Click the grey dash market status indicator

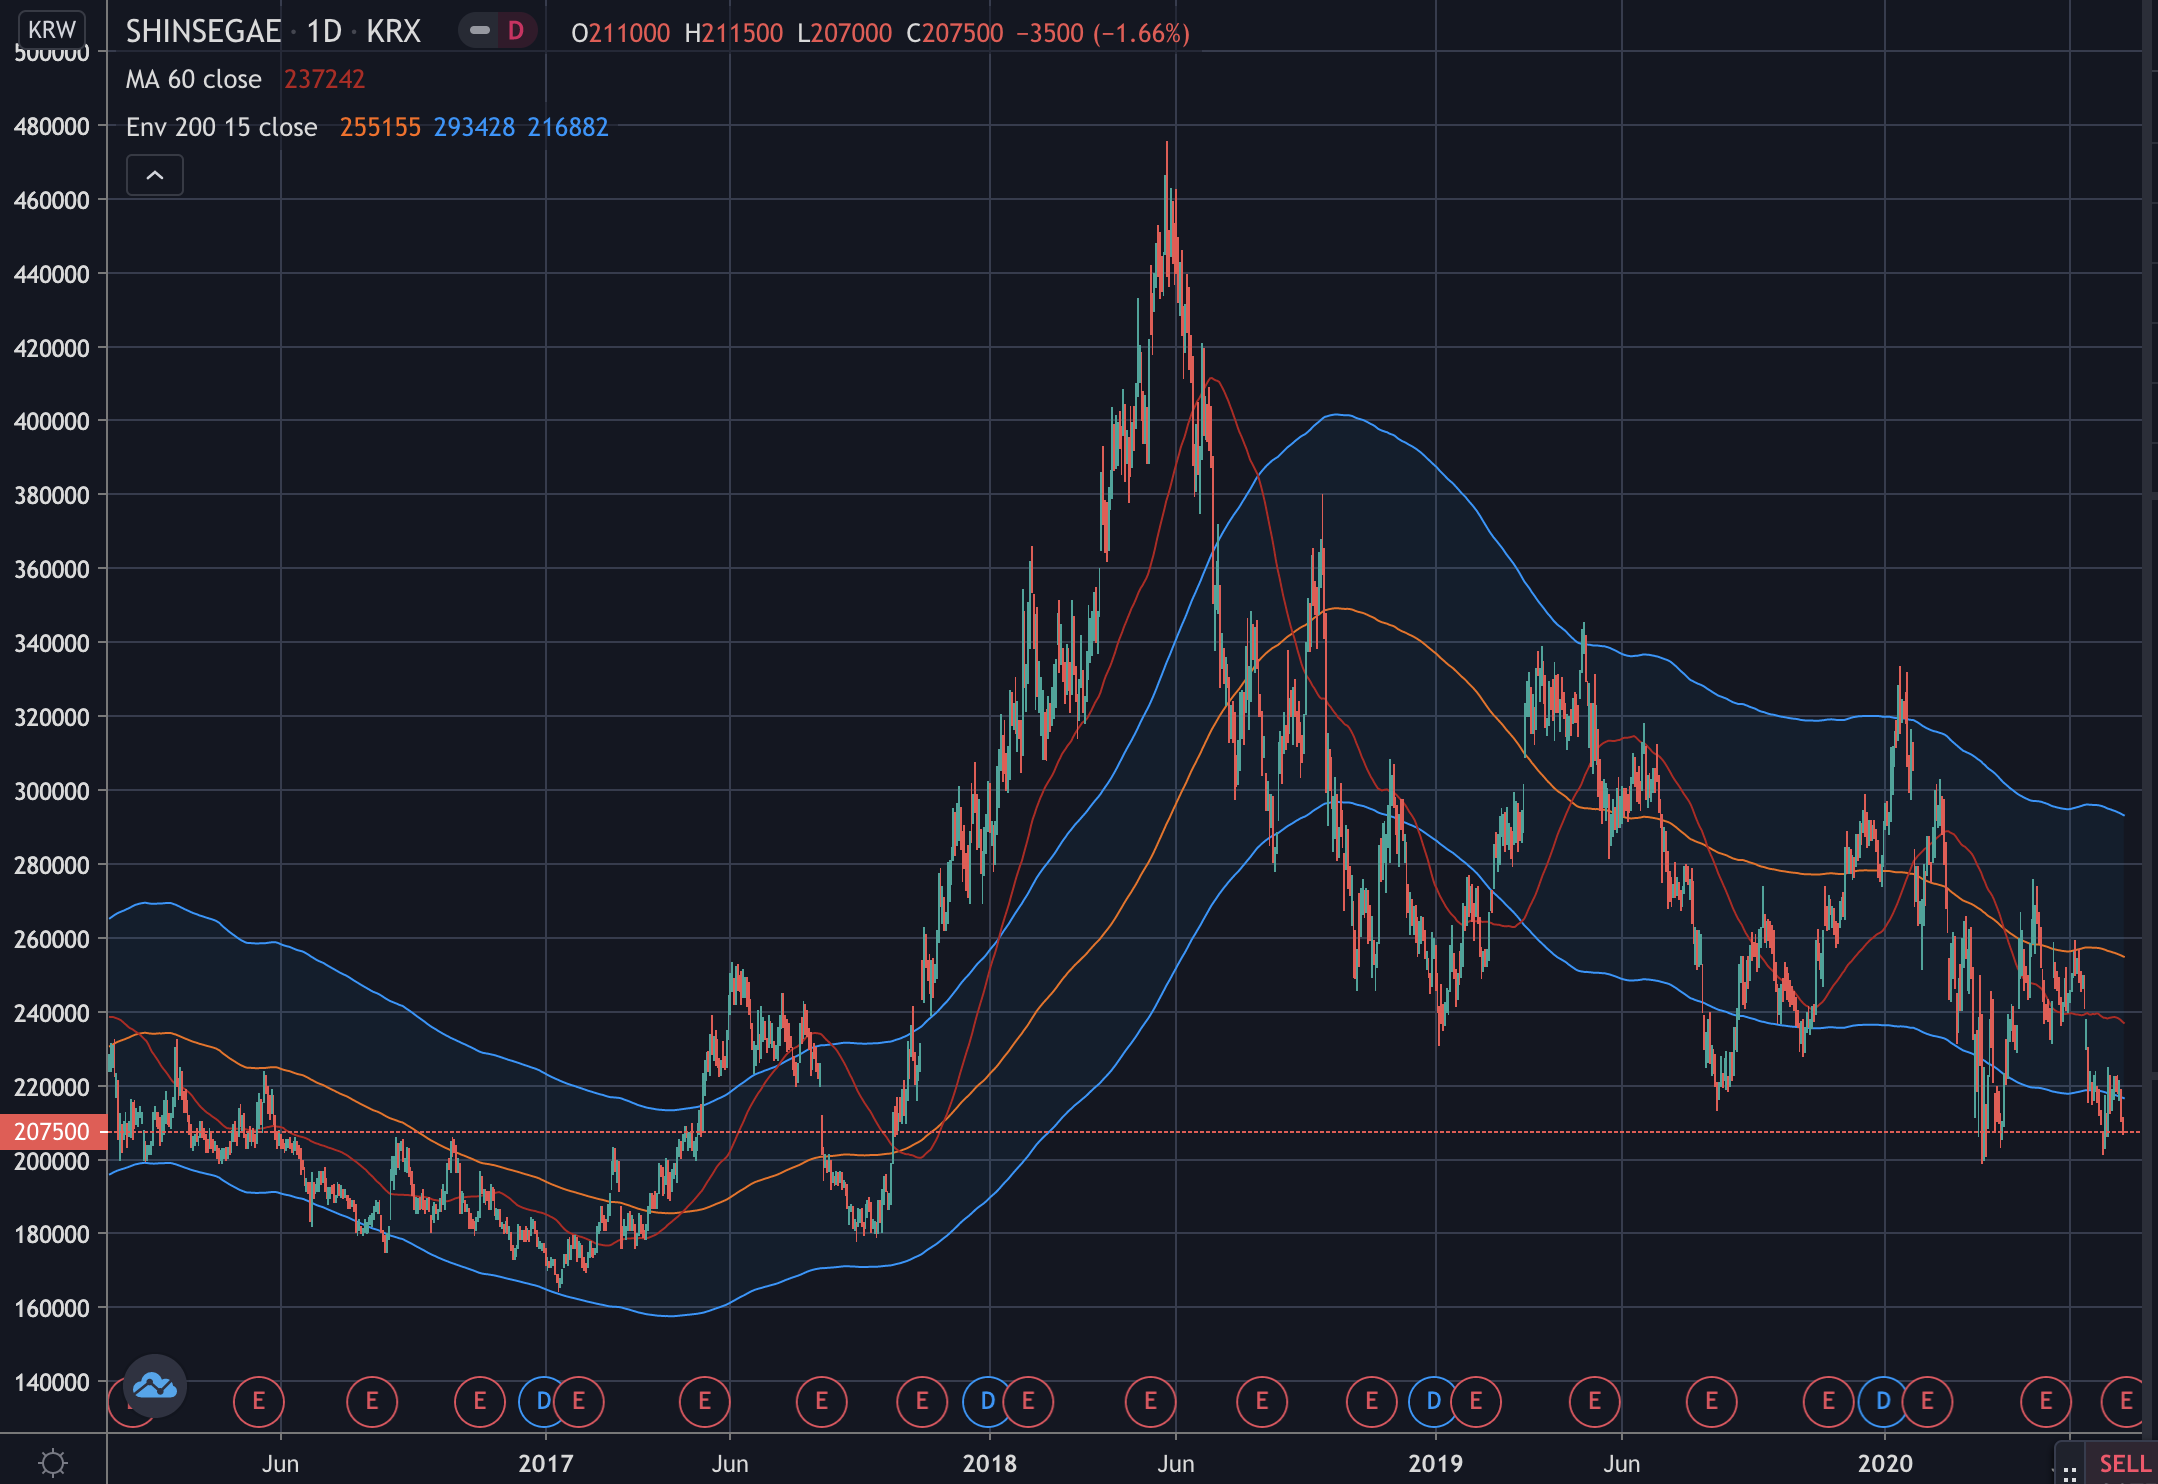click(x=480, y=31)
